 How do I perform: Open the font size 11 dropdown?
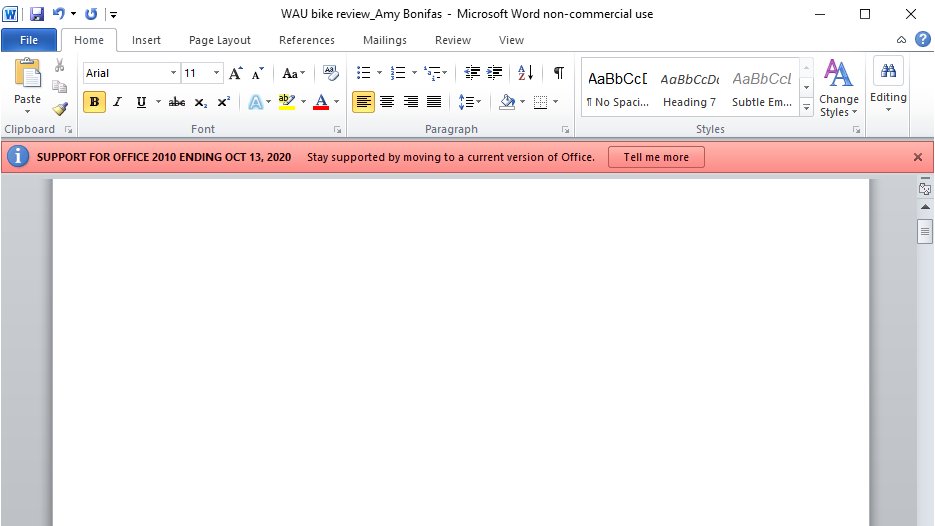(216, 73)
